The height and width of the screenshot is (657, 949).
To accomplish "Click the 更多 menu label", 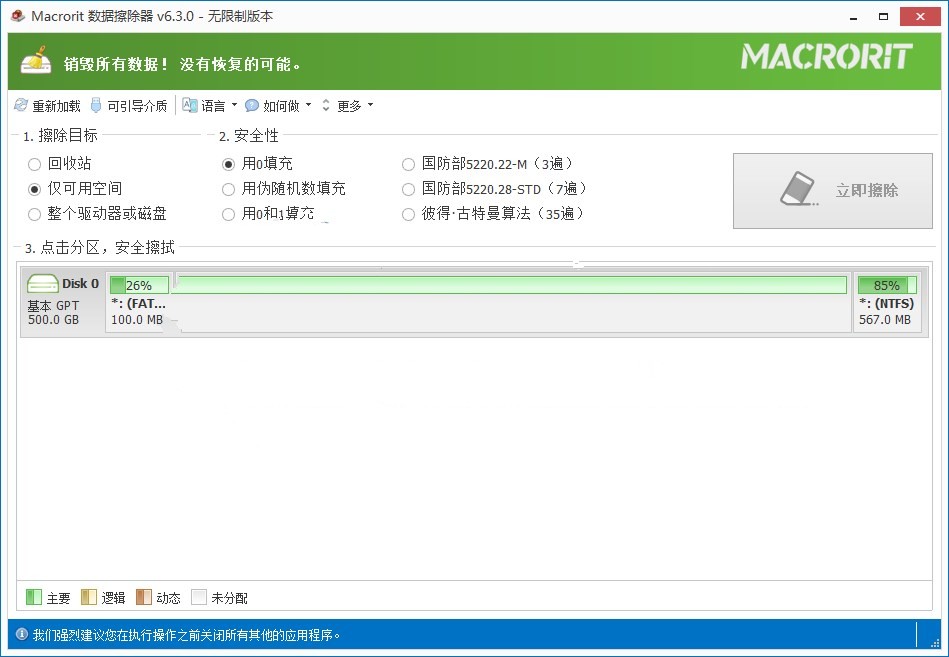I will point(349,106).
